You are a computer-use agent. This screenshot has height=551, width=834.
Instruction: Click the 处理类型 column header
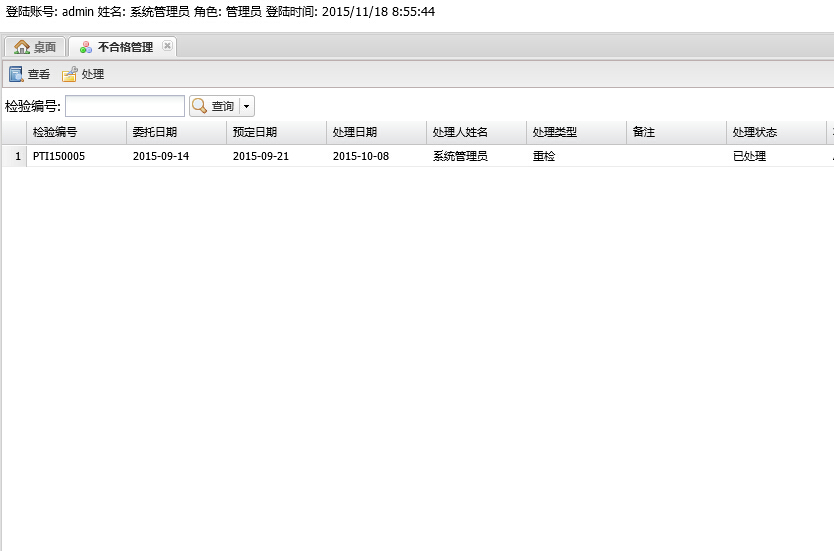click(x=575, y=132)
